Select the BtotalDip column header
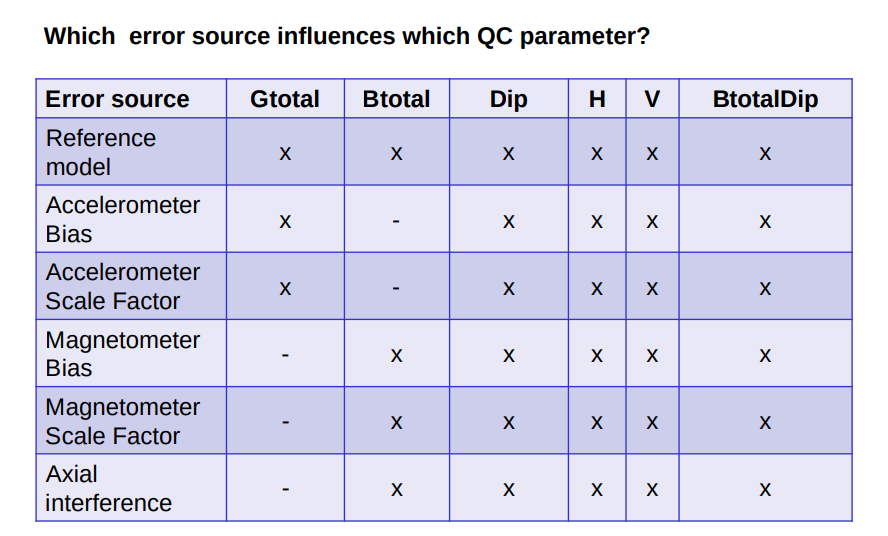The image size is (888, 536). (x=765, y=99)
